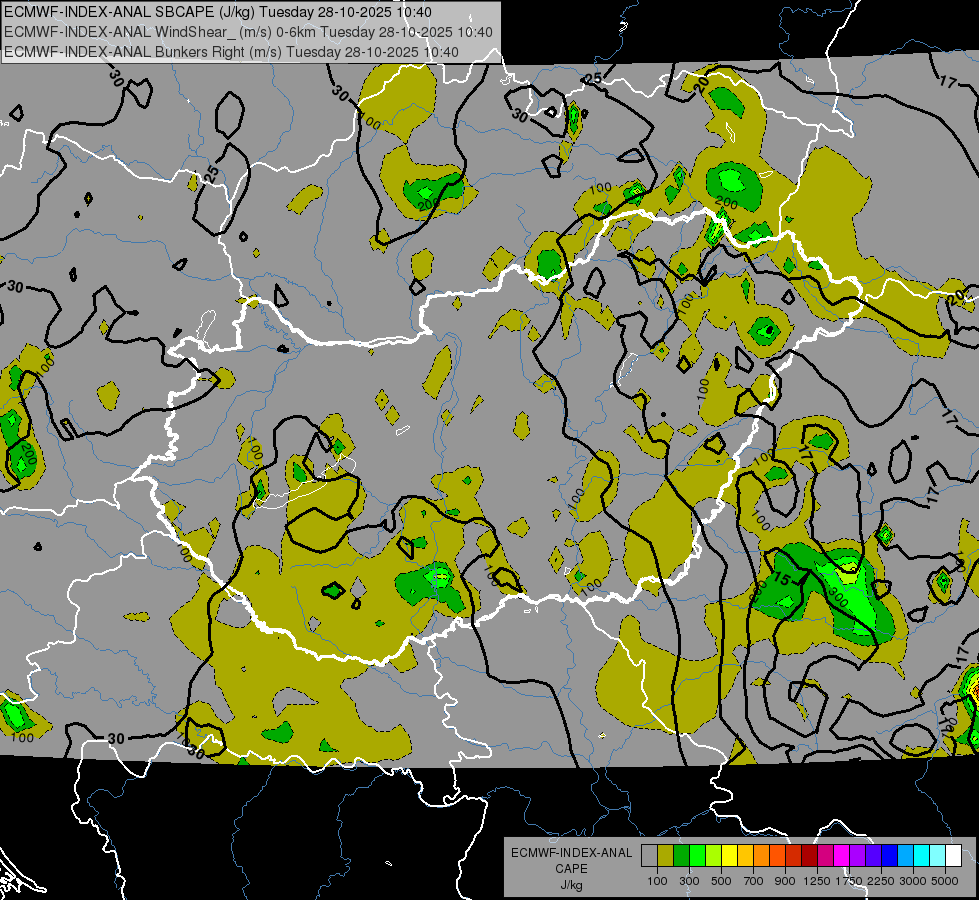Select the Bunkers Right (m/s) title line
This screenshot has height=900, width=979.
click(232, 52)
